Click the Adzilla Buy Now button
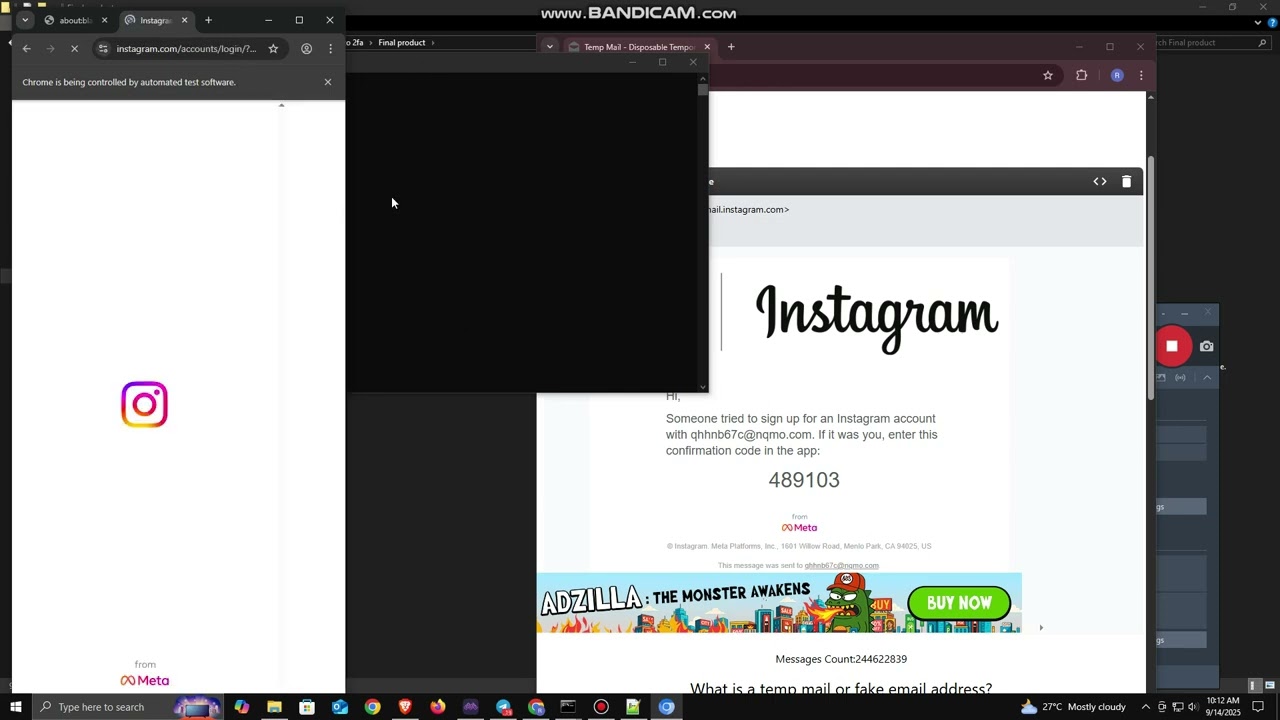 click(x=959, y=603)
